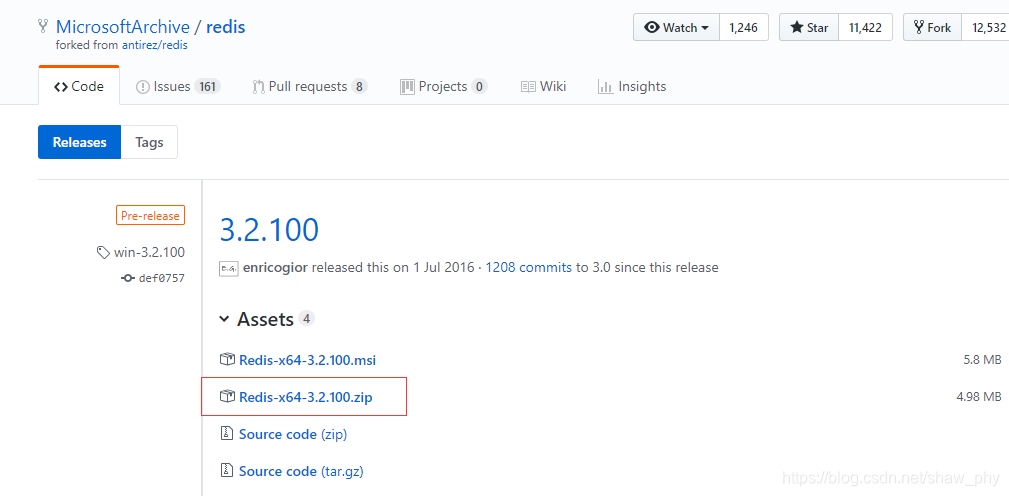Click the stargazers count 11,422
Image resolution: width=1009 pixels, height=496 pixels.
[866, 28]
